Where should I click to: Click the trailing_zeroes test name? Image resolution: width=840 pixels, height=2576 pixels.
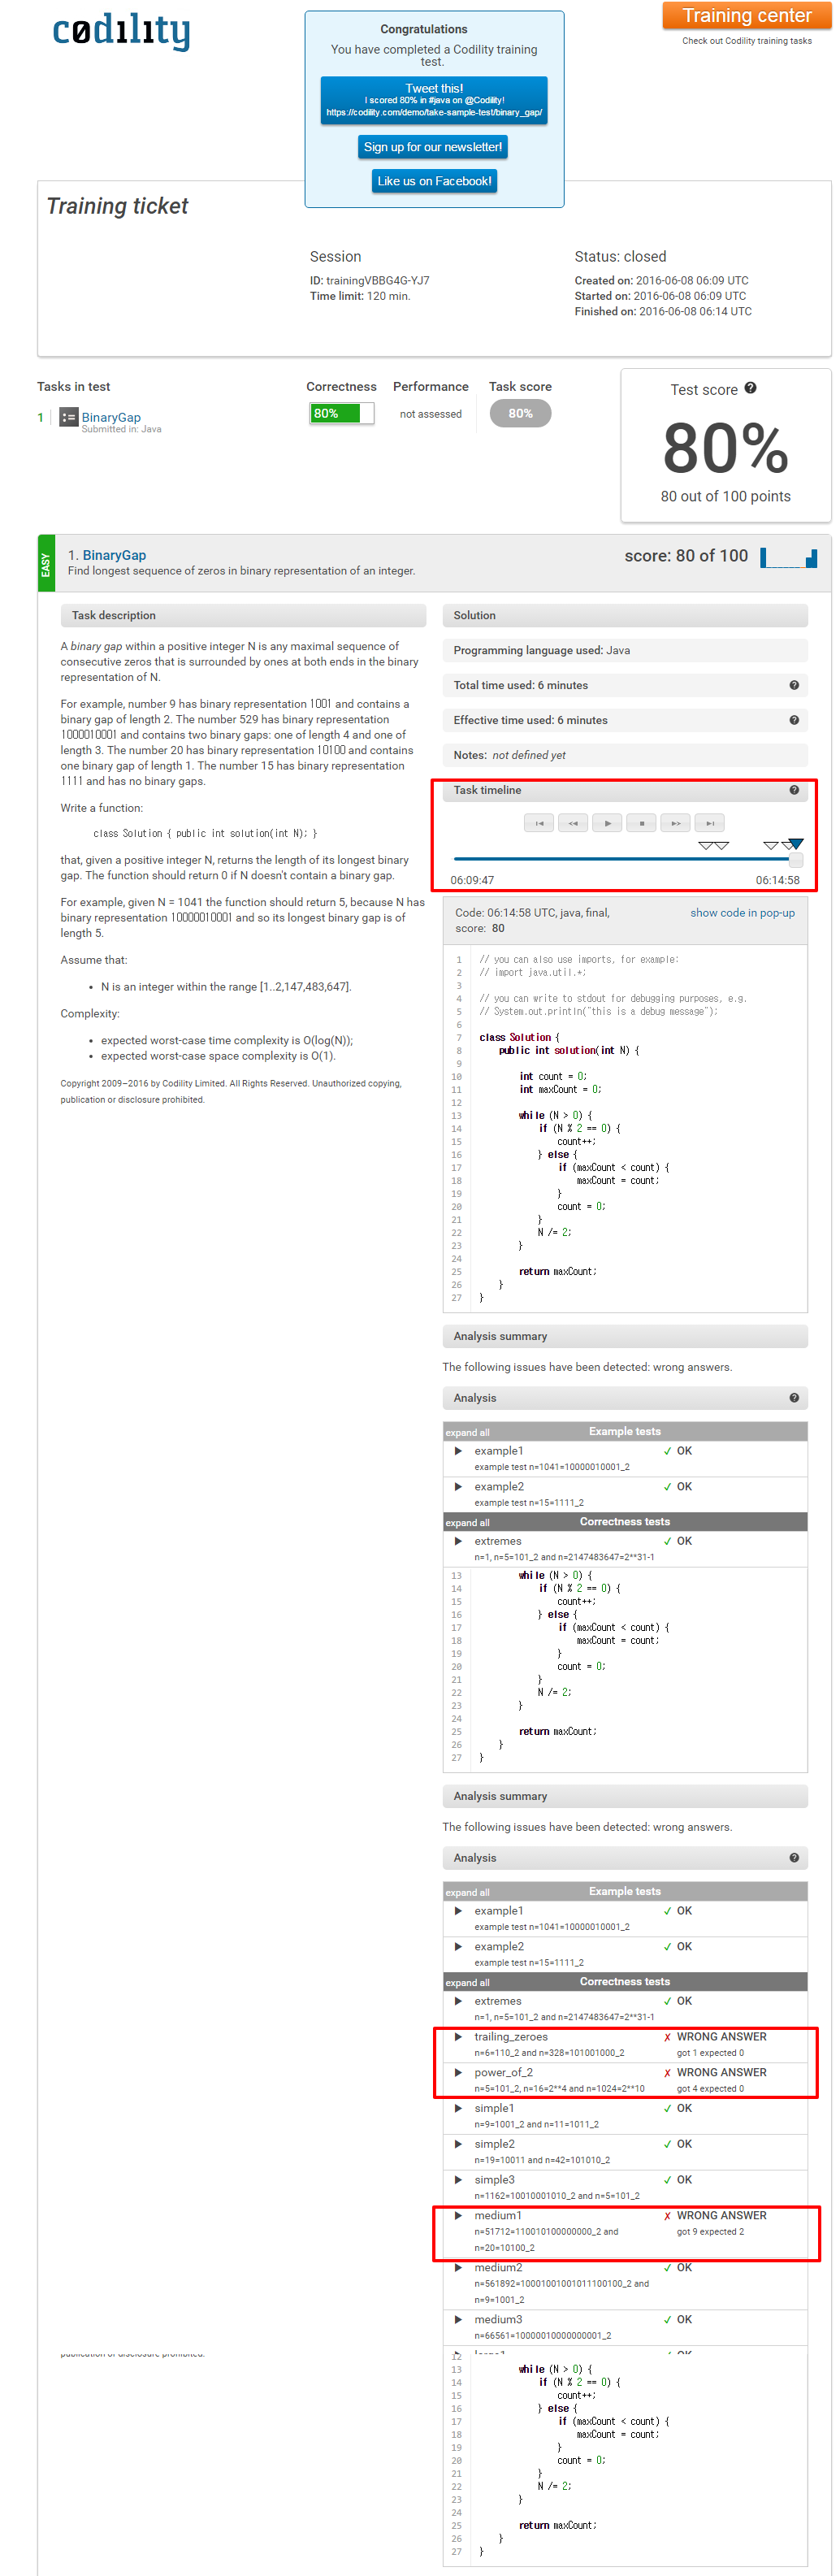coord(511,2037)
